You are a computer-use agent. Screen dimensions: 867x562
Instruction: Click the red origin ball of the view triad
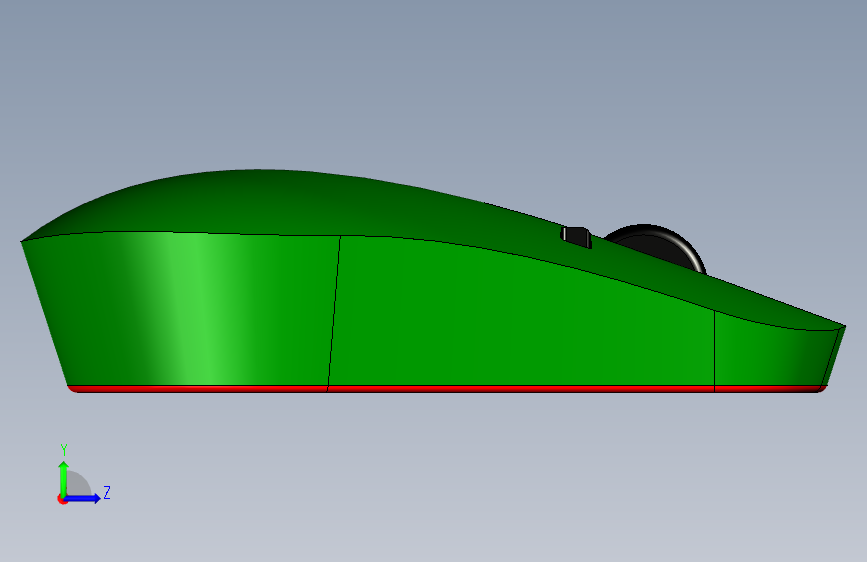tap(62, 499)
